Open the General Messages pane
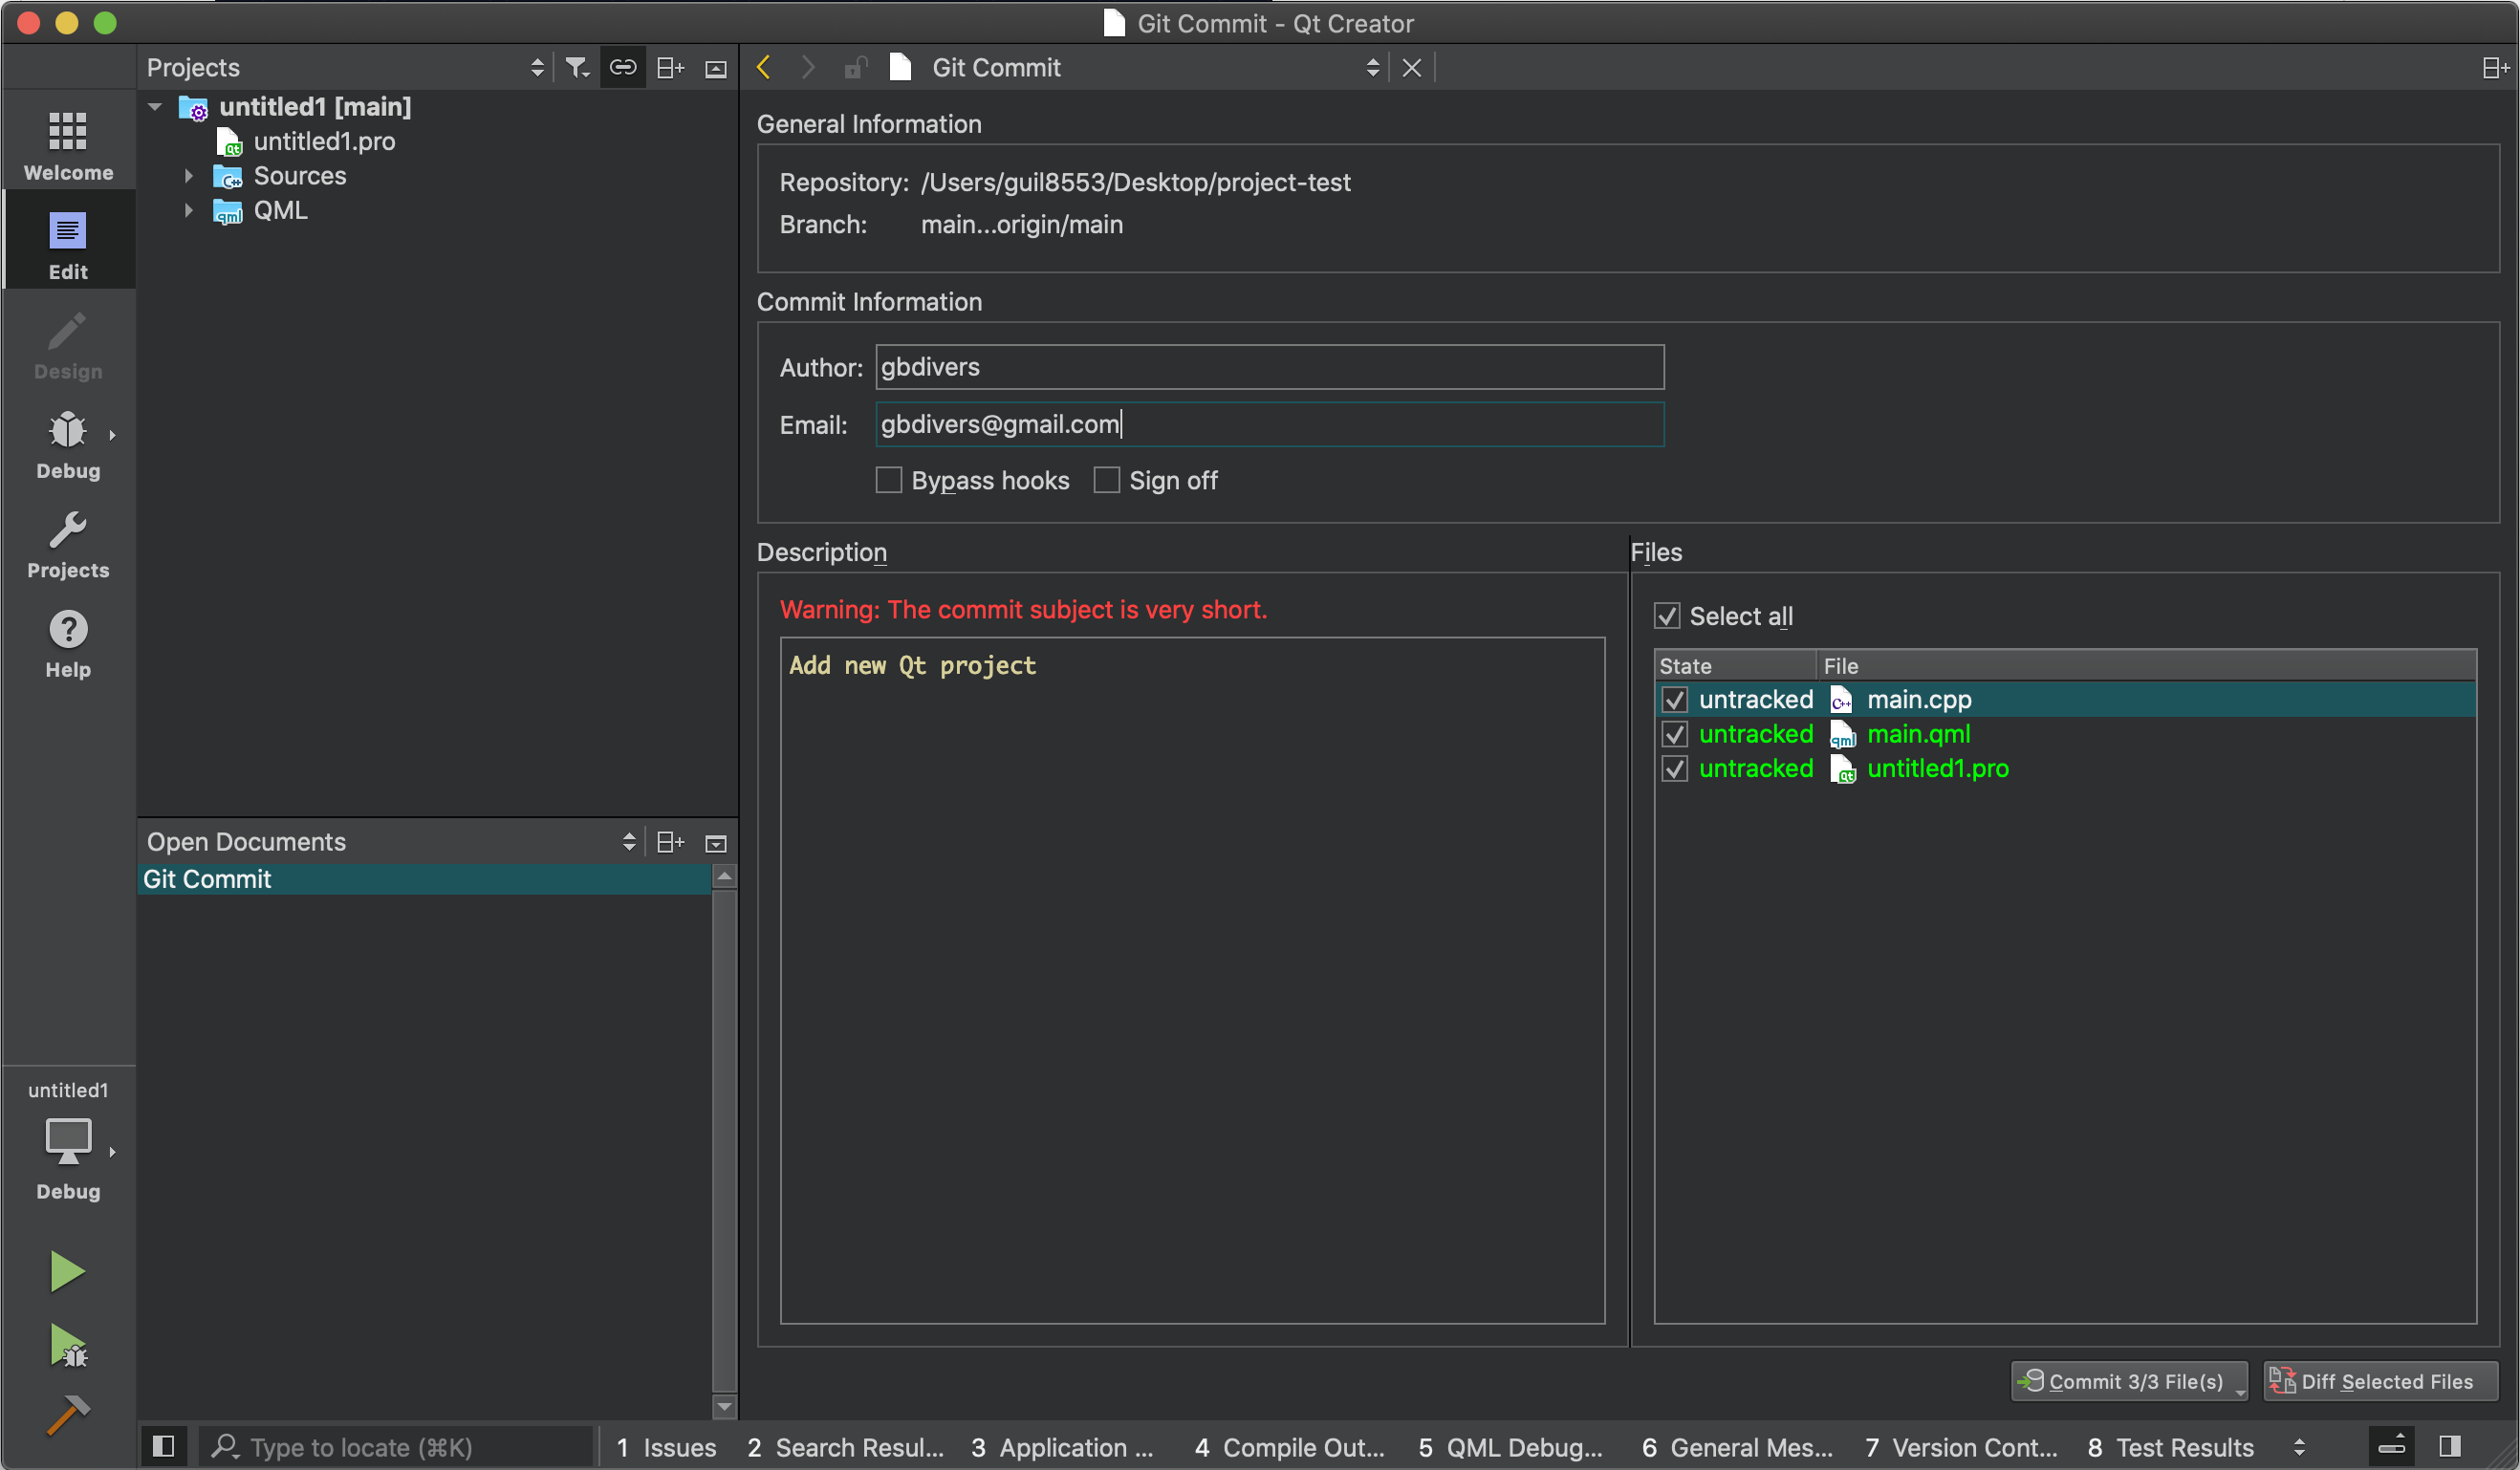The width and height of the screenshot is (2520, 1470). [1737, 1447]
